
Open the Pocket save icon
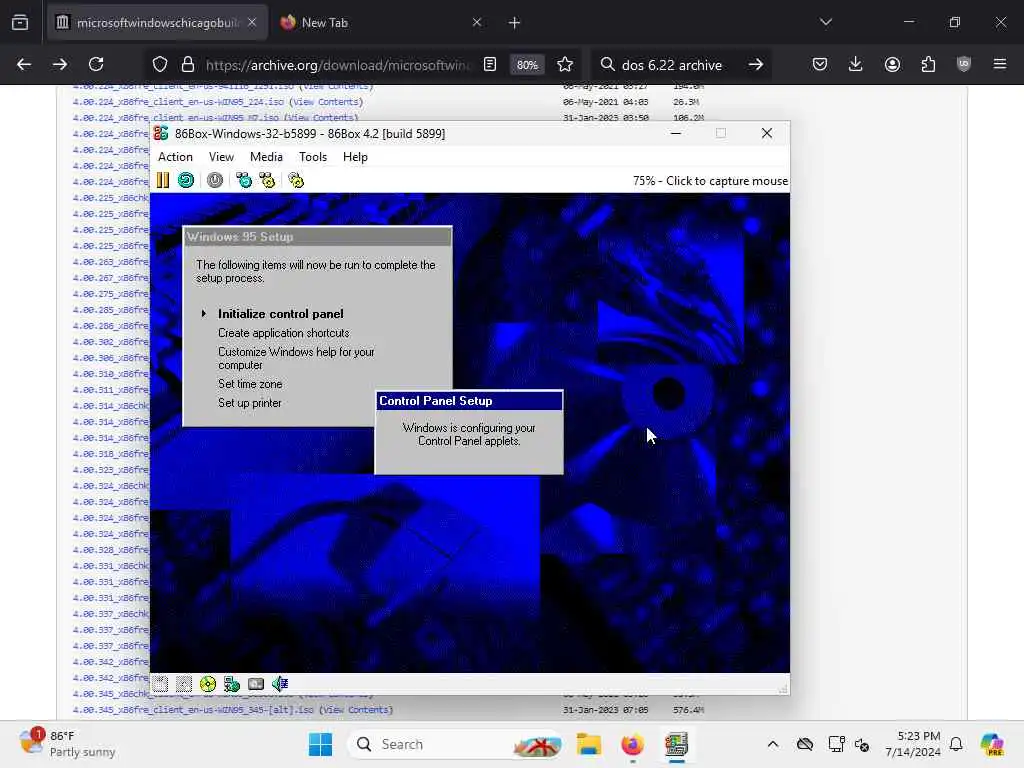[x=820, y=64]
